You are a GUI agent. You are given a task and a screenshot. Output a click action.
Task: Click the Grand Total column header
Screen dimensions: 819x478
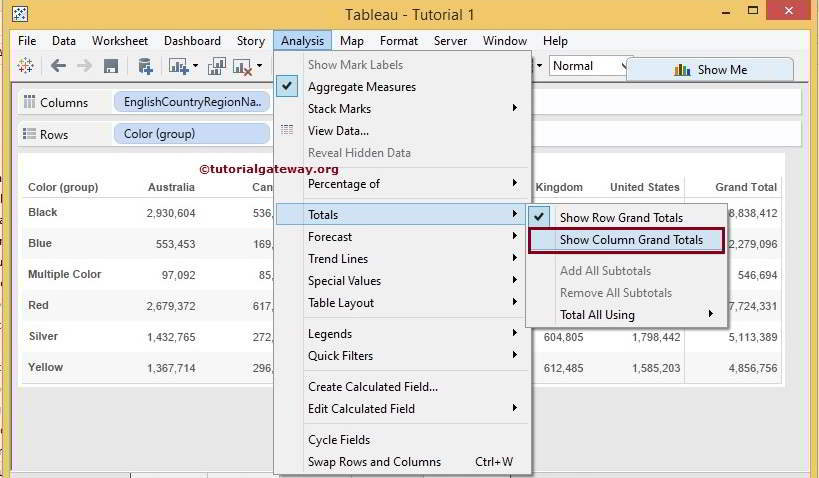746,187
